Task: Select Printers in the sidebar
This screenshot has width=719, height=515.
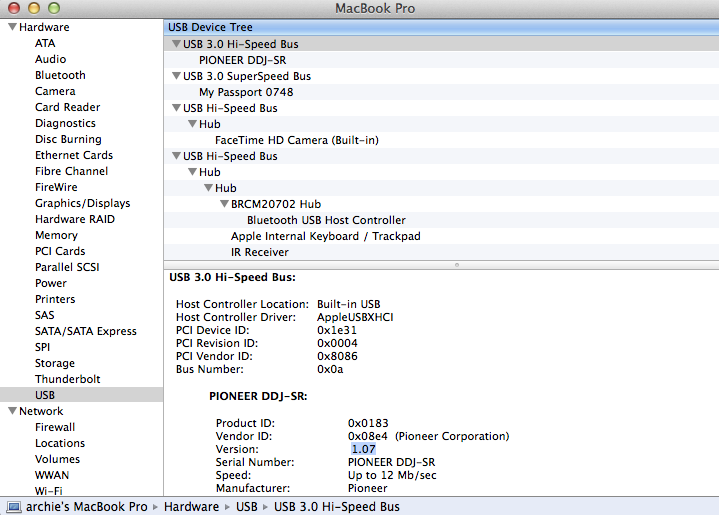Action: [55, 299]
